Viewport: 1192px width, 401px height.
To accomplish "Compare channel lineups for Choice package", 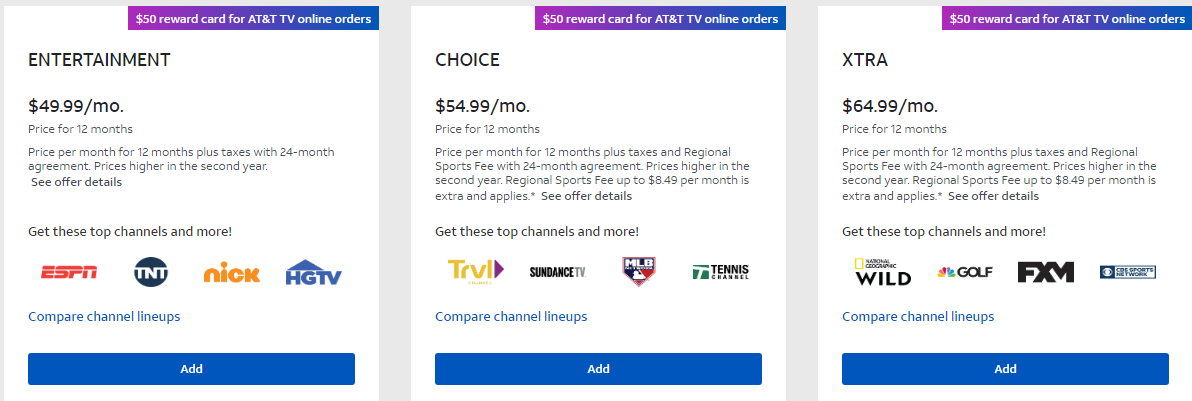I will click(511, 317).
